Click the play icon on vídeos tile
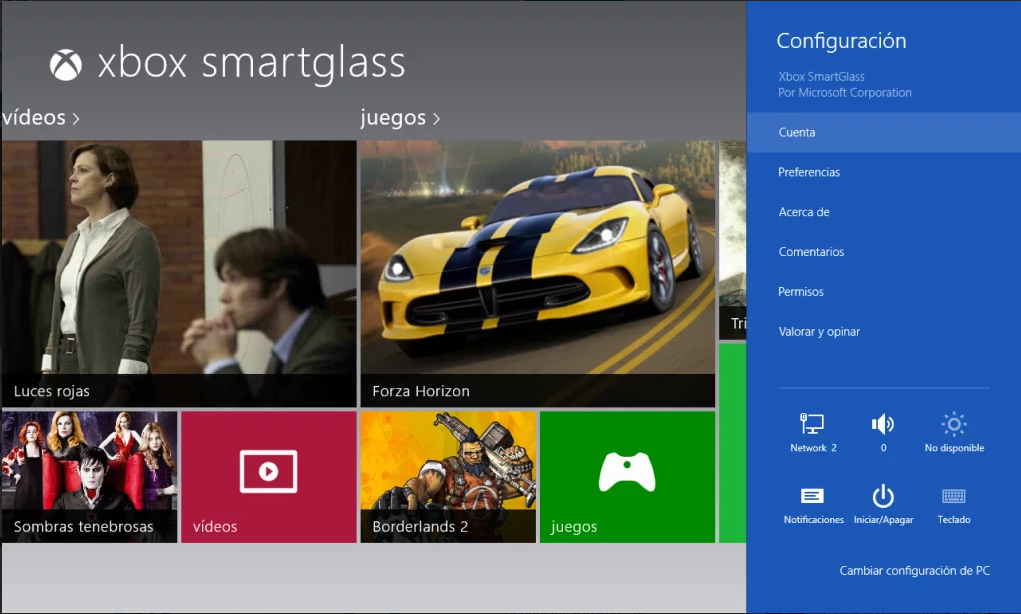1021x614 pixels. (268, 471)
